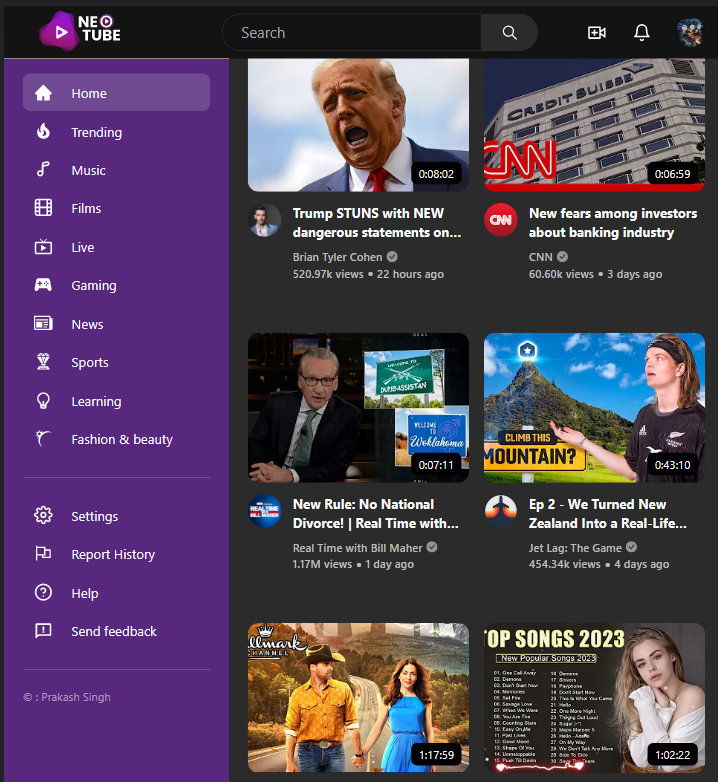Click the CNN channel name text
Screen dimensions: 718x782
click(540, 257)
